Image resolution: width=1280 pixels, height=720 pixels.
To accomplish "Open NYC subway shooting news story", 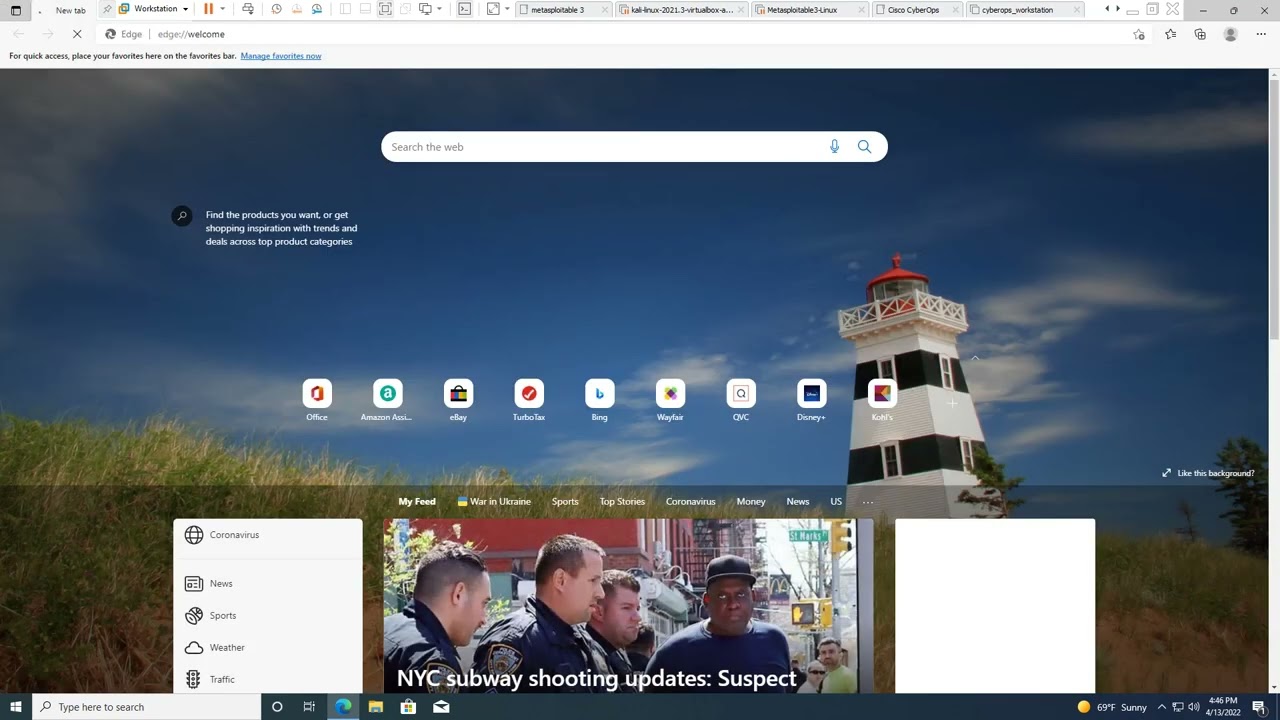I will click(x=628, y=606).
